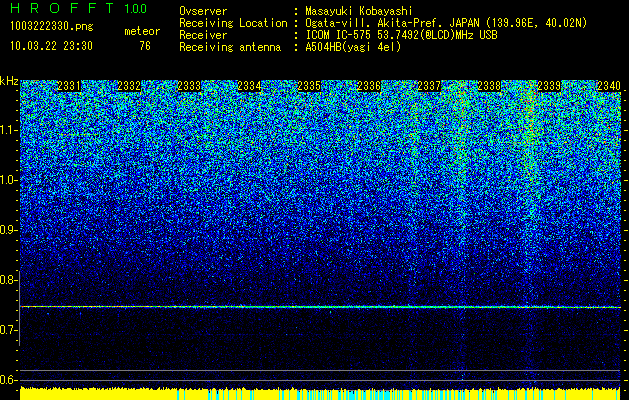
Task: Click the observer name Masayuki Kobayashi
Action: [x=359, y=11]
